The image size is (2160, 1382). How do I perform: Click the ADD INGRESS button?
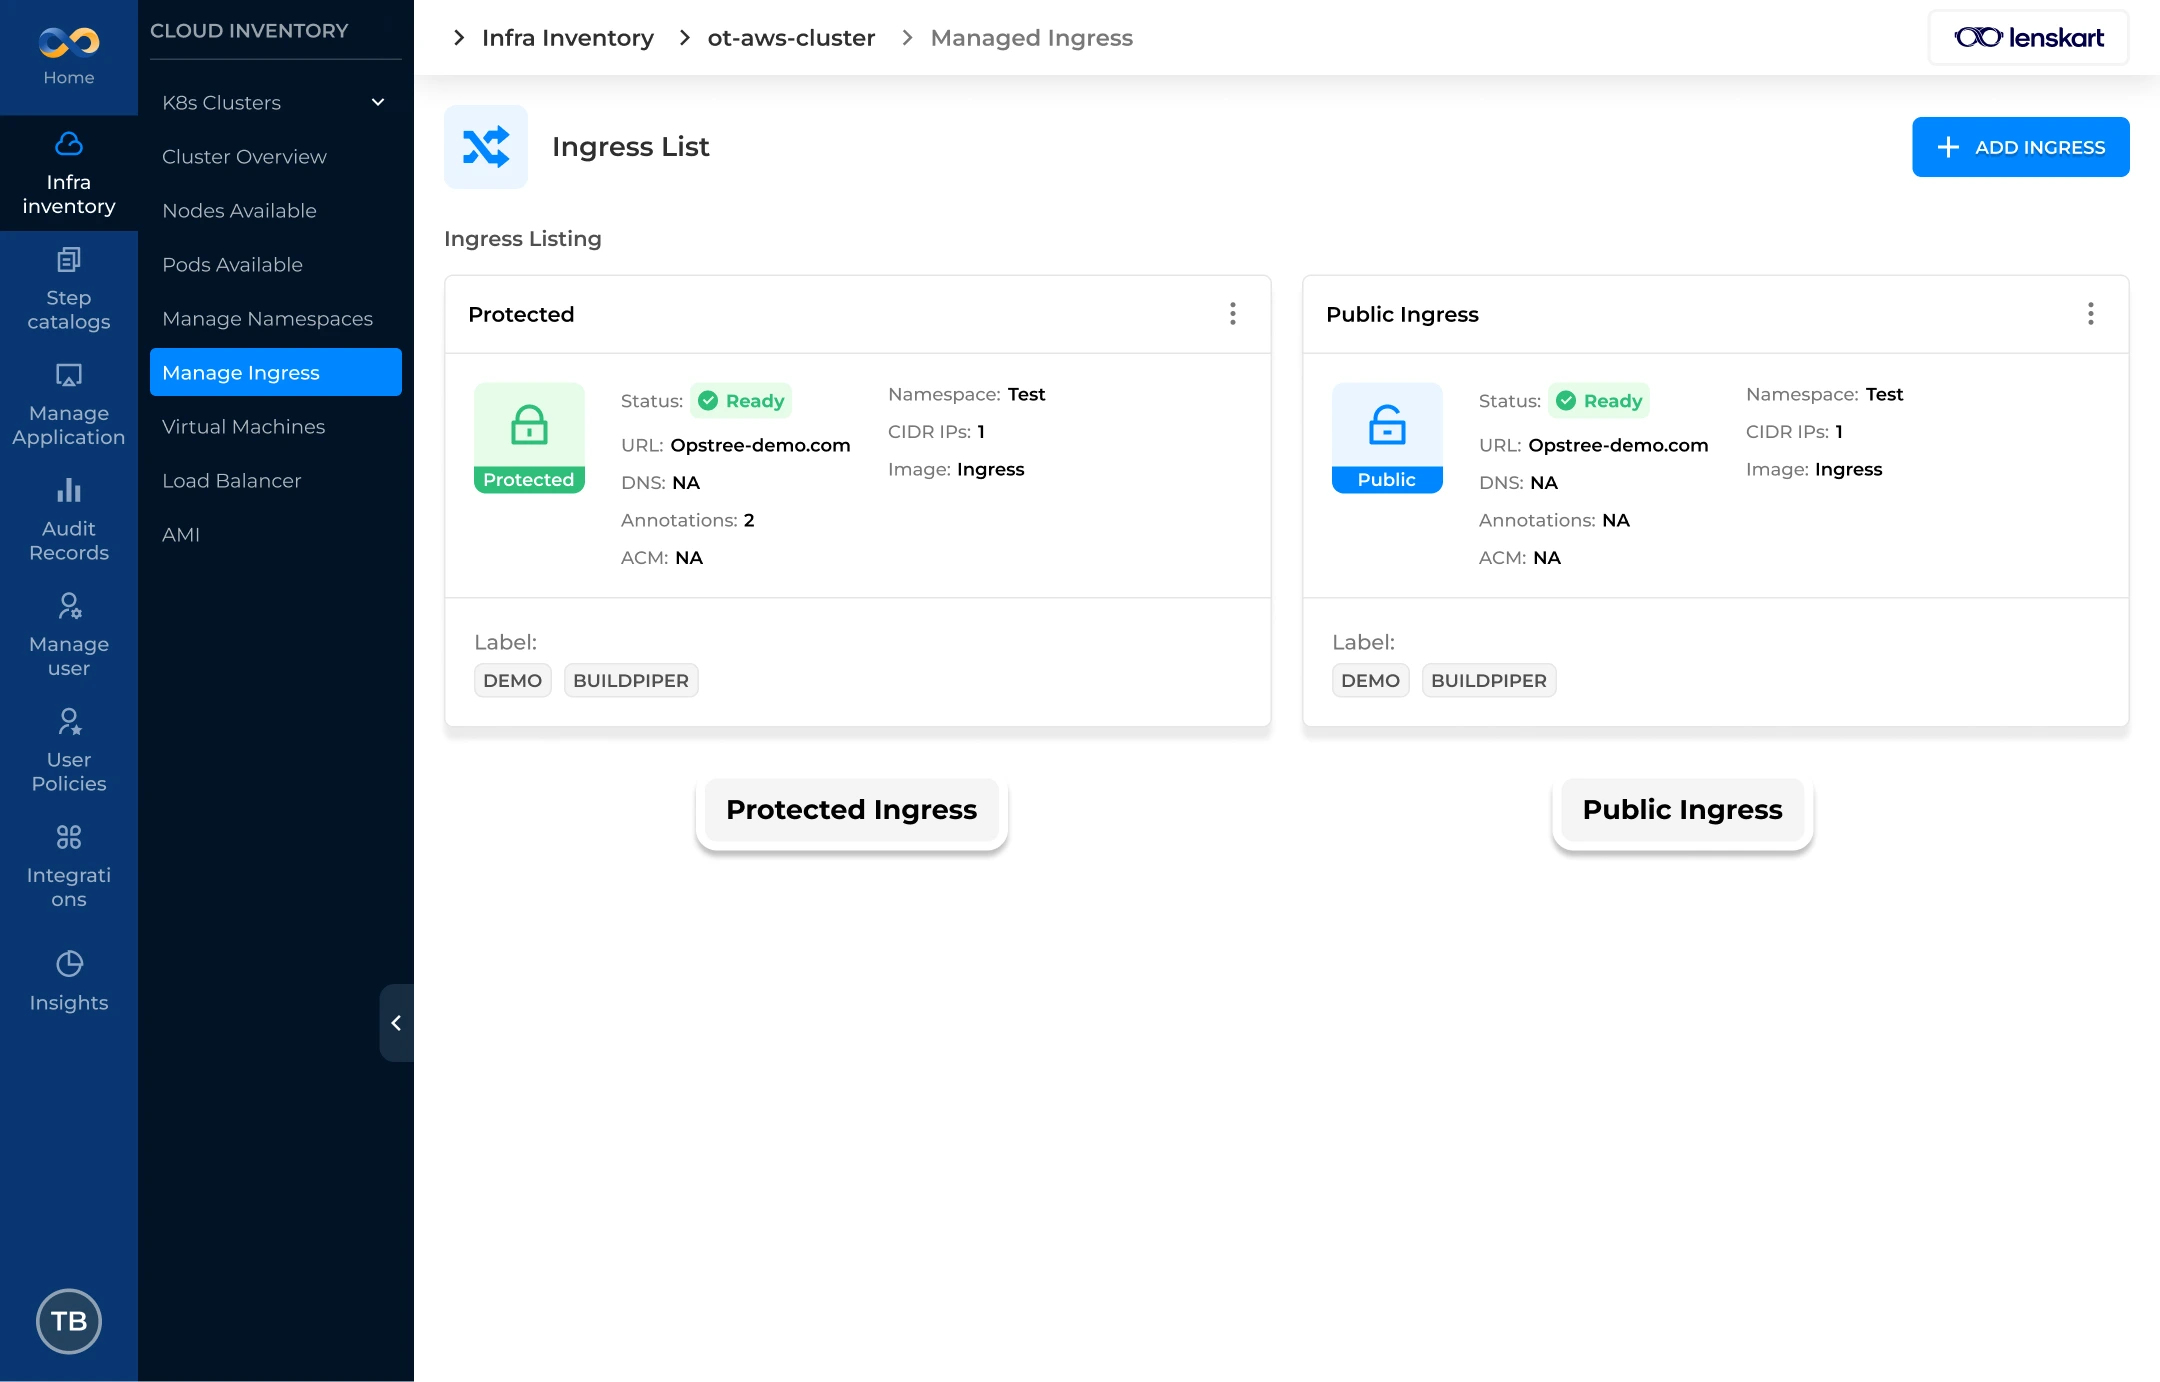coord(2020,147)
